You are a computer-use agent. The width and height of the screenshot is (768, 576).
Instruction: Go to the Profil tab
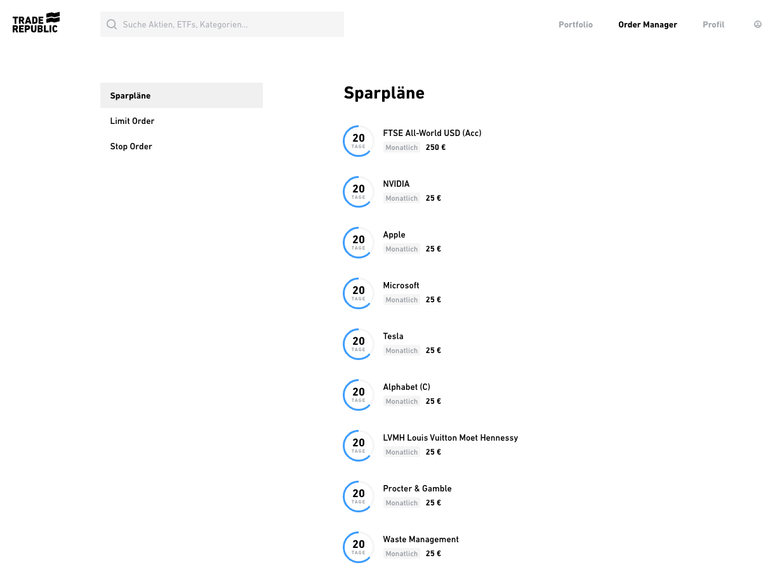713,24
